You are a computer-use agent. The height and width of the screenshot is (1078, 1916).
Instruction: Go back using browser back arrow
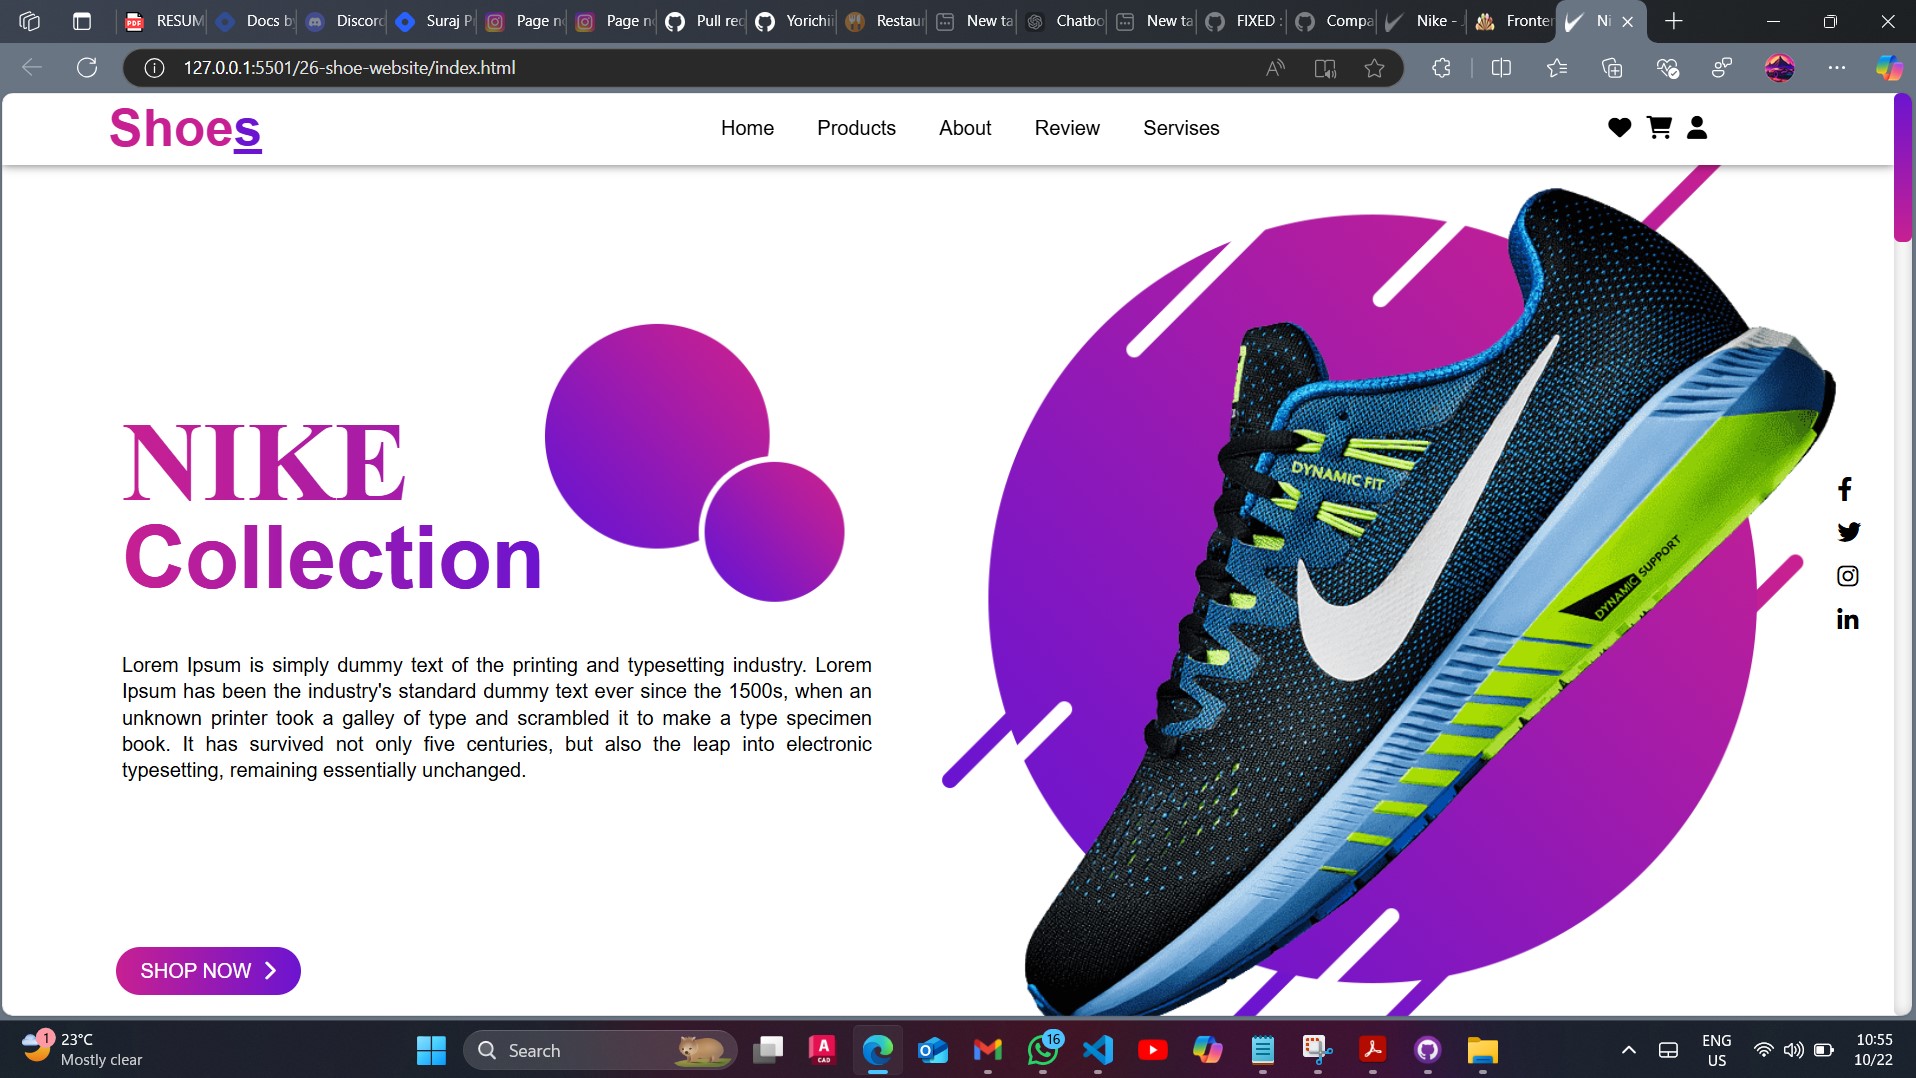(32, 68)
